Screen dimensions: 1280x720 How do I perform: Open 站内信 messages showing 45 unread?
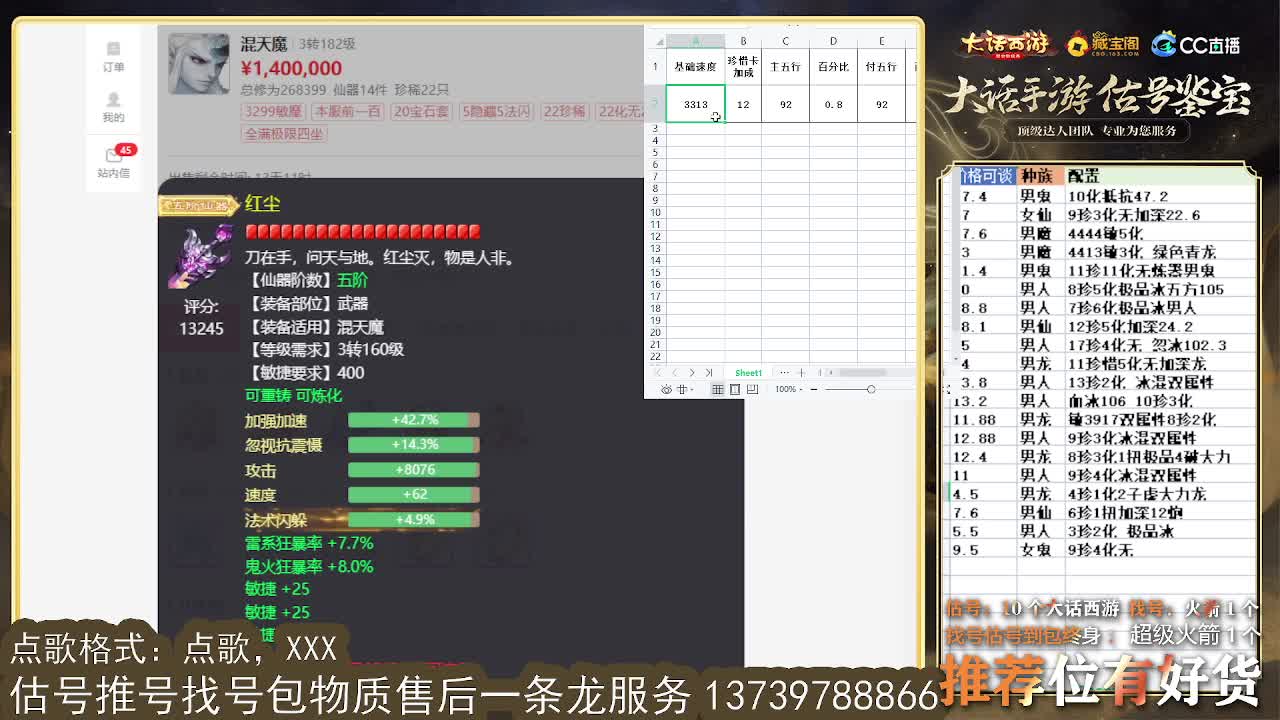click(x=114, y=160)
